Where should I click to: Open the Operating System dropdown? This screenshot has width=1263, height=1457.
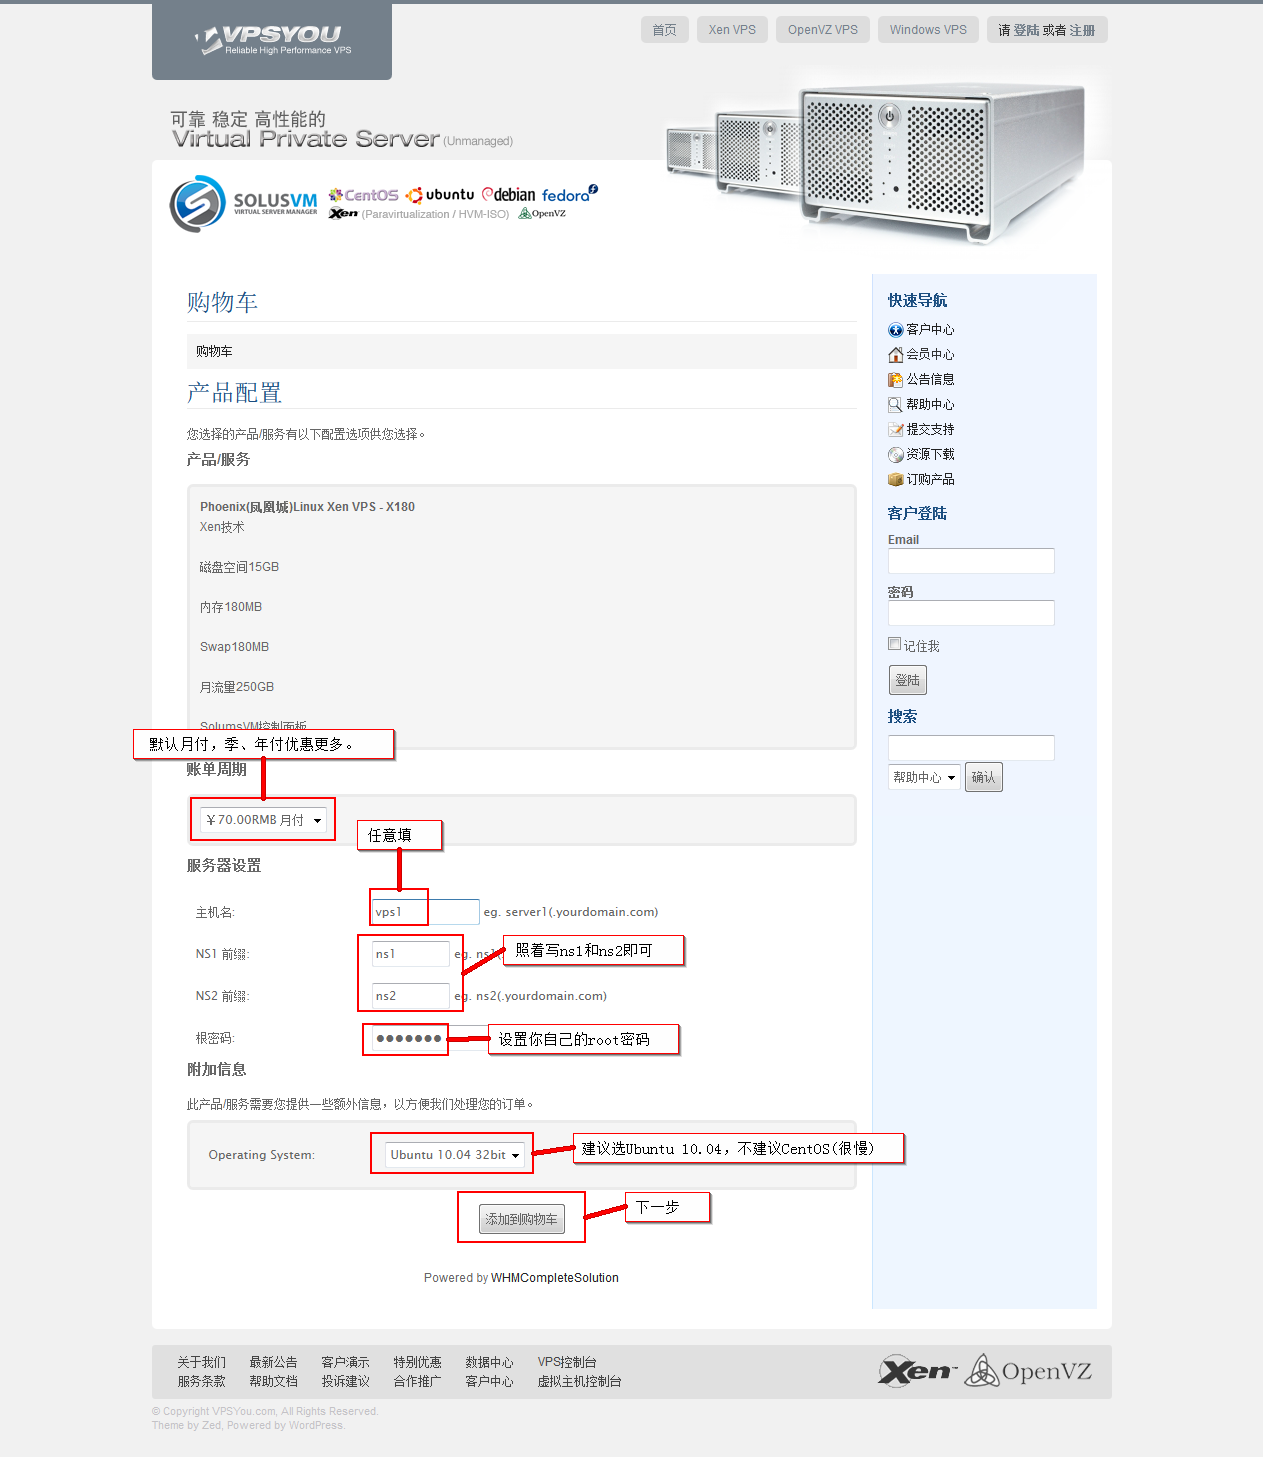coord(455,1155)
